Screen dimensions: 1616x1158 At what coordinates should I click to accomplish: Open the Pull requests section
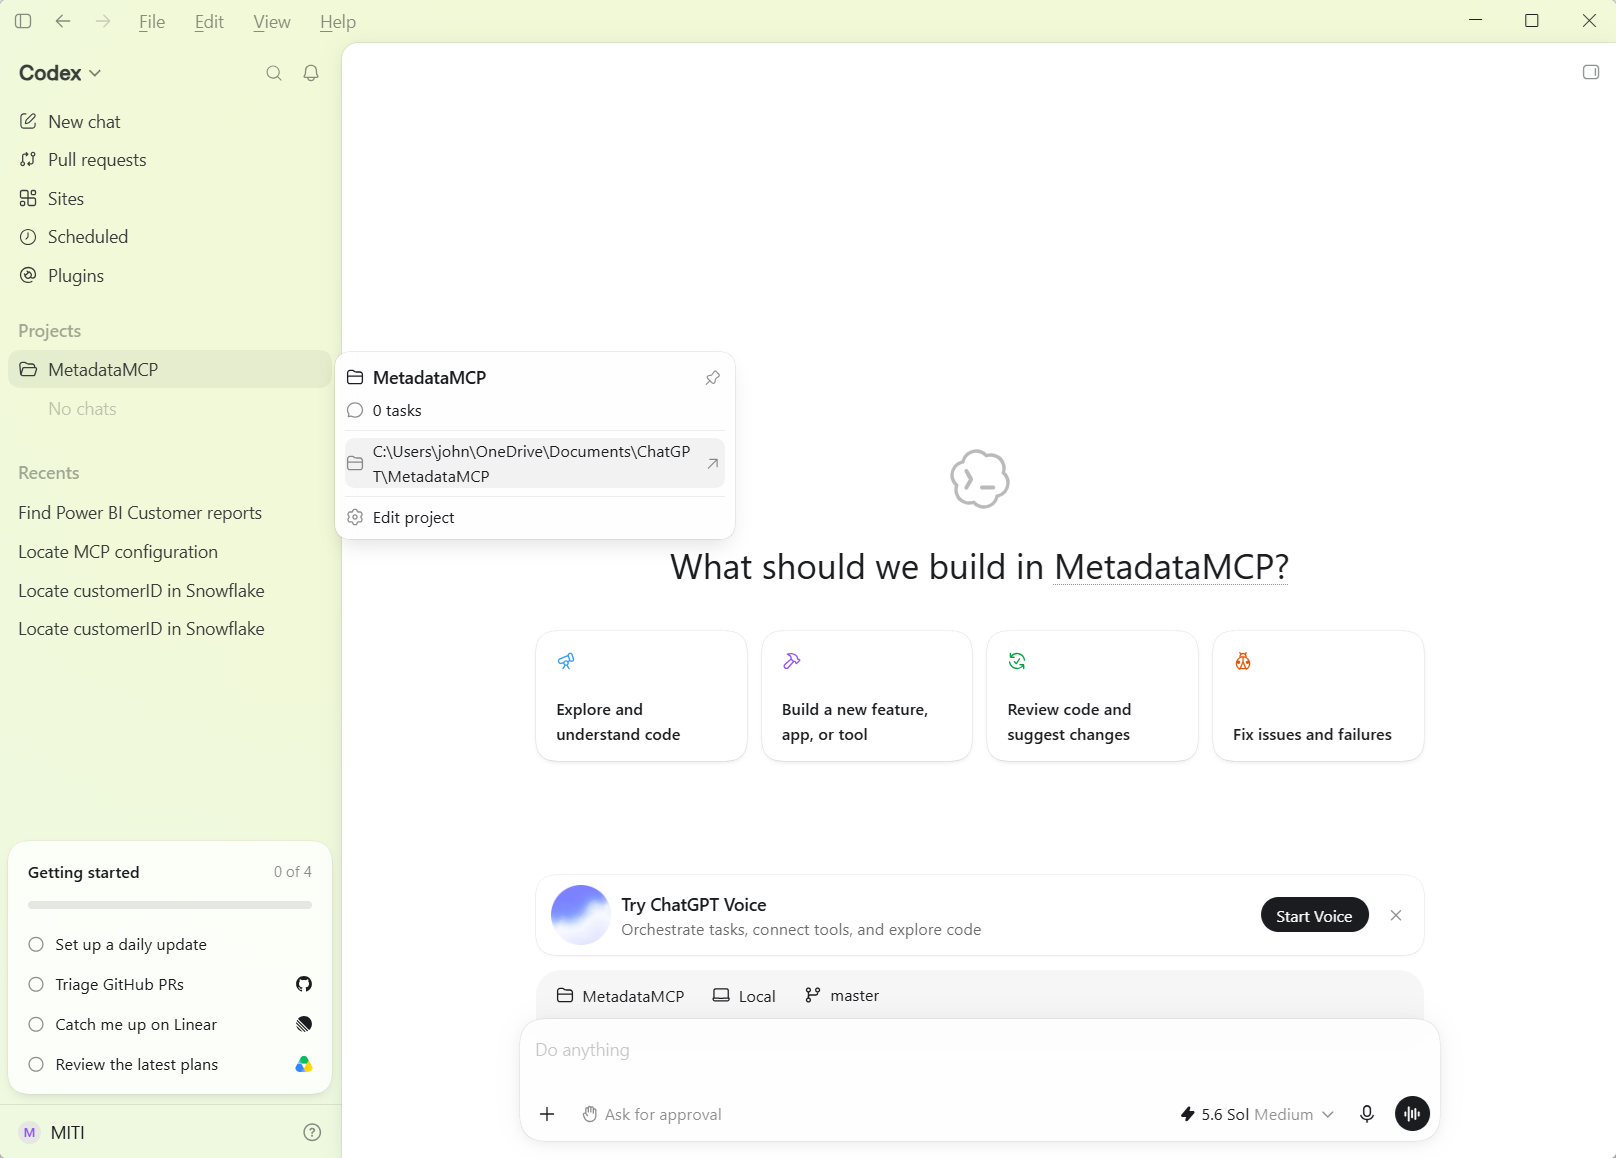coord(170,160)
